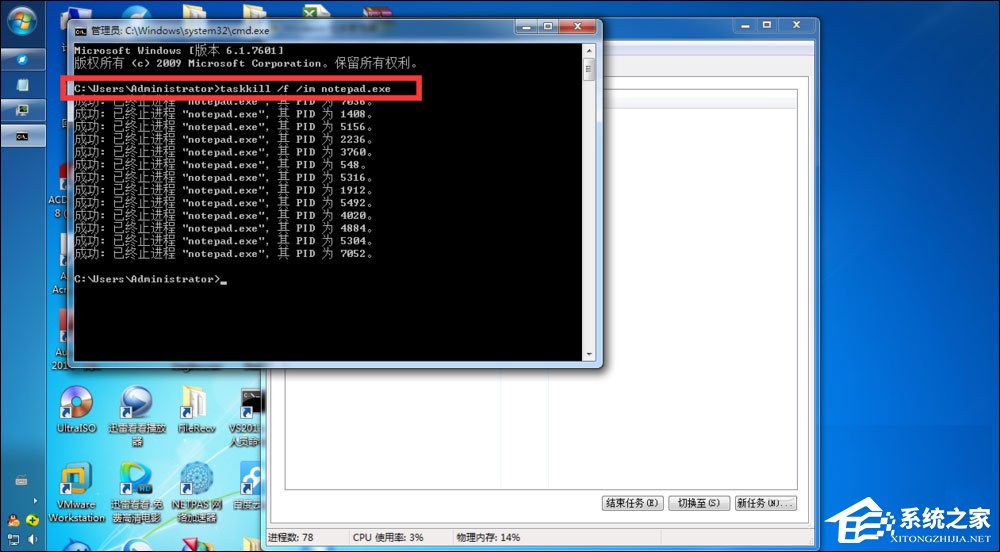Open the Windows Start orb
The image size is (1000, 552).
[22, 18]
